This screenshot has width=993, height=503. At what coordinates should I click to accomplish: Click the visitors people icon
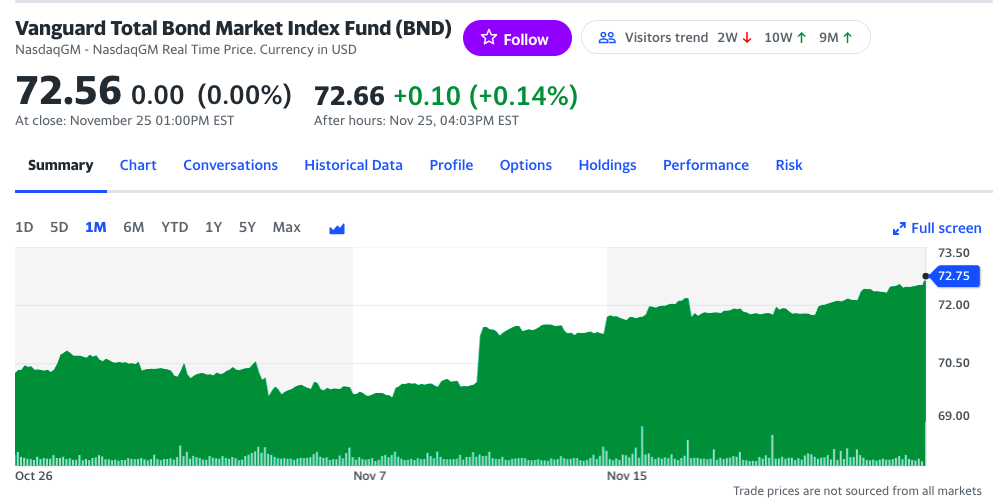607,38
